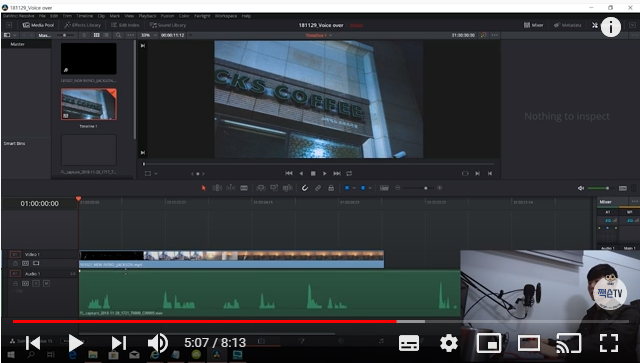This screenshot has width=640, height=363.
Task: Lock the Video 1 track
Action: pyautogui.click(x=16, y=263)
